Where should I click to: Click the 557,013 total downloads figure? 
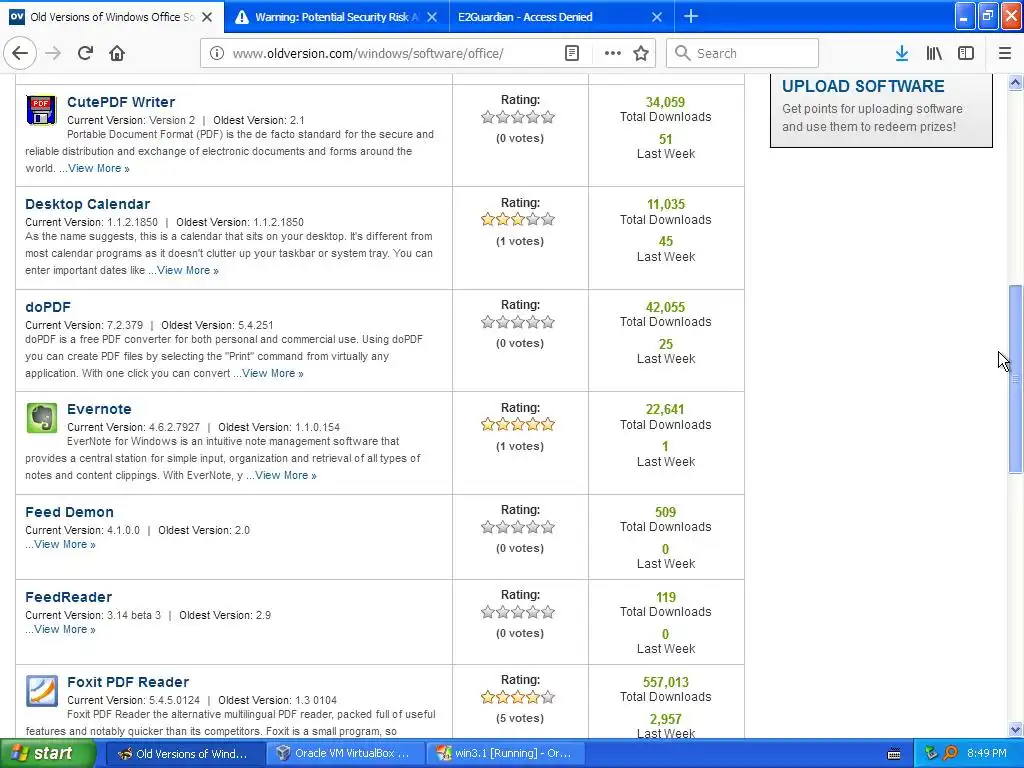(x=665, y=682)
